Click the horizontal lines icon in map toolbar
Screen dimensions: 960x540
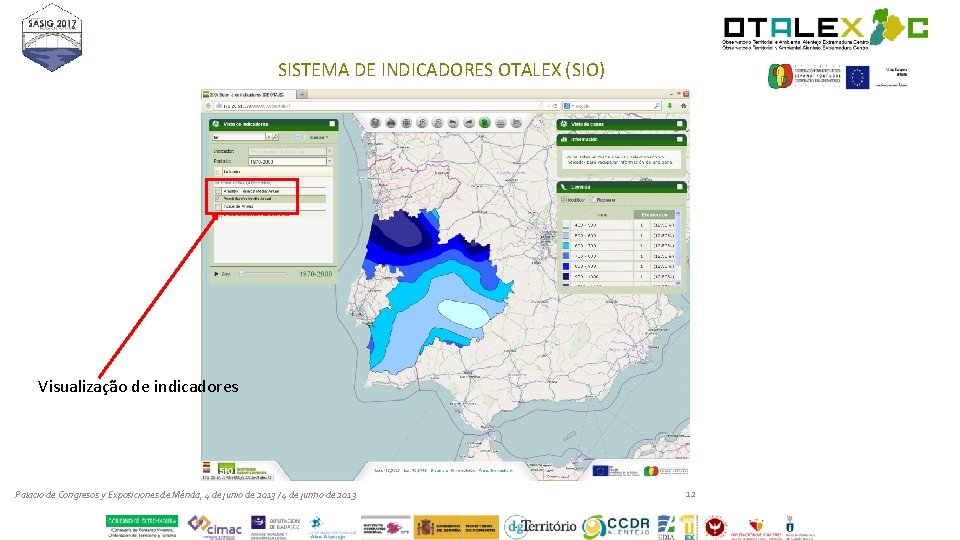tap(501, 122)
